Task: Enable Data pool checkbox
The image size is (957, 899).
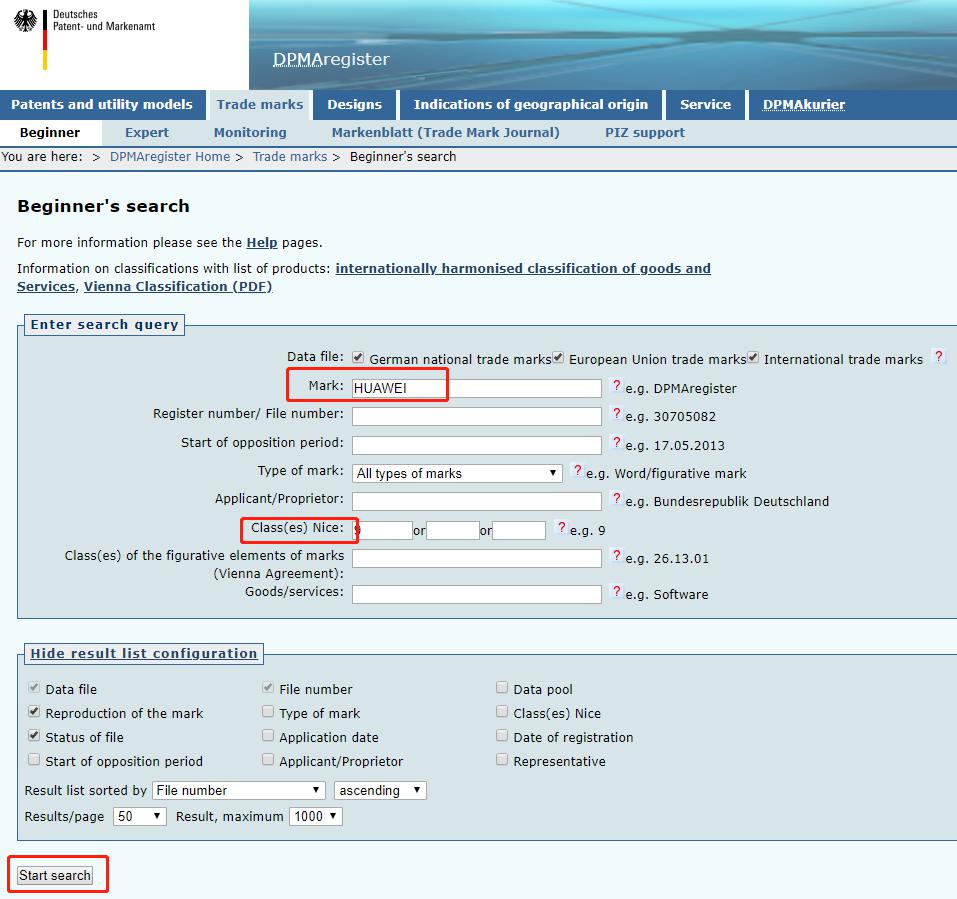Action: click(502, 688)
